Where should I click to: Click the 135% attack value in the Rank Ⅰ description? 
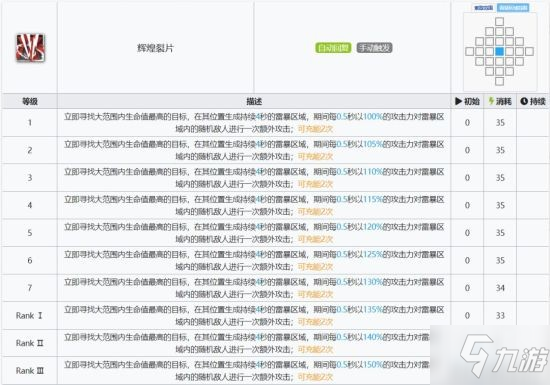[x=372, y=309]
